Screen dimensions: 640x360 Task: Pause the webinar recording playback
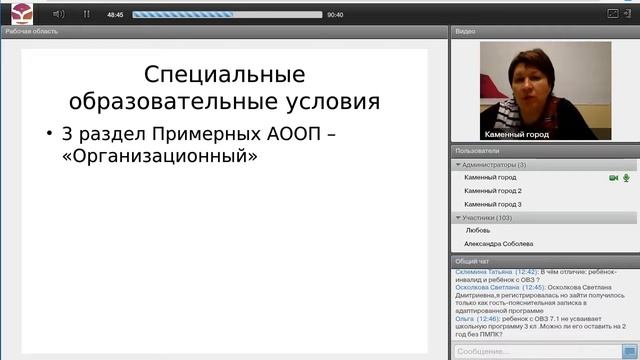pos(87,14)
